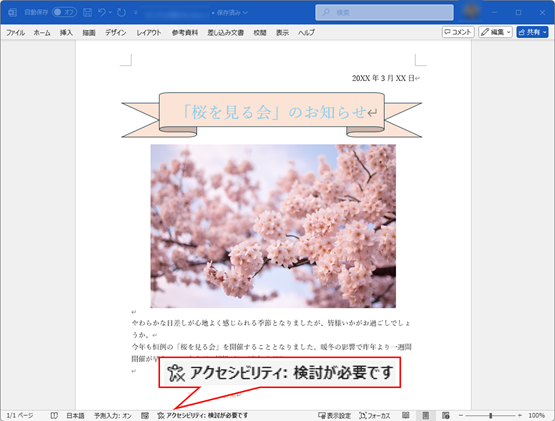Open the アクセシビリティ status bar checker
555x421 pixels.
(202, 415)
